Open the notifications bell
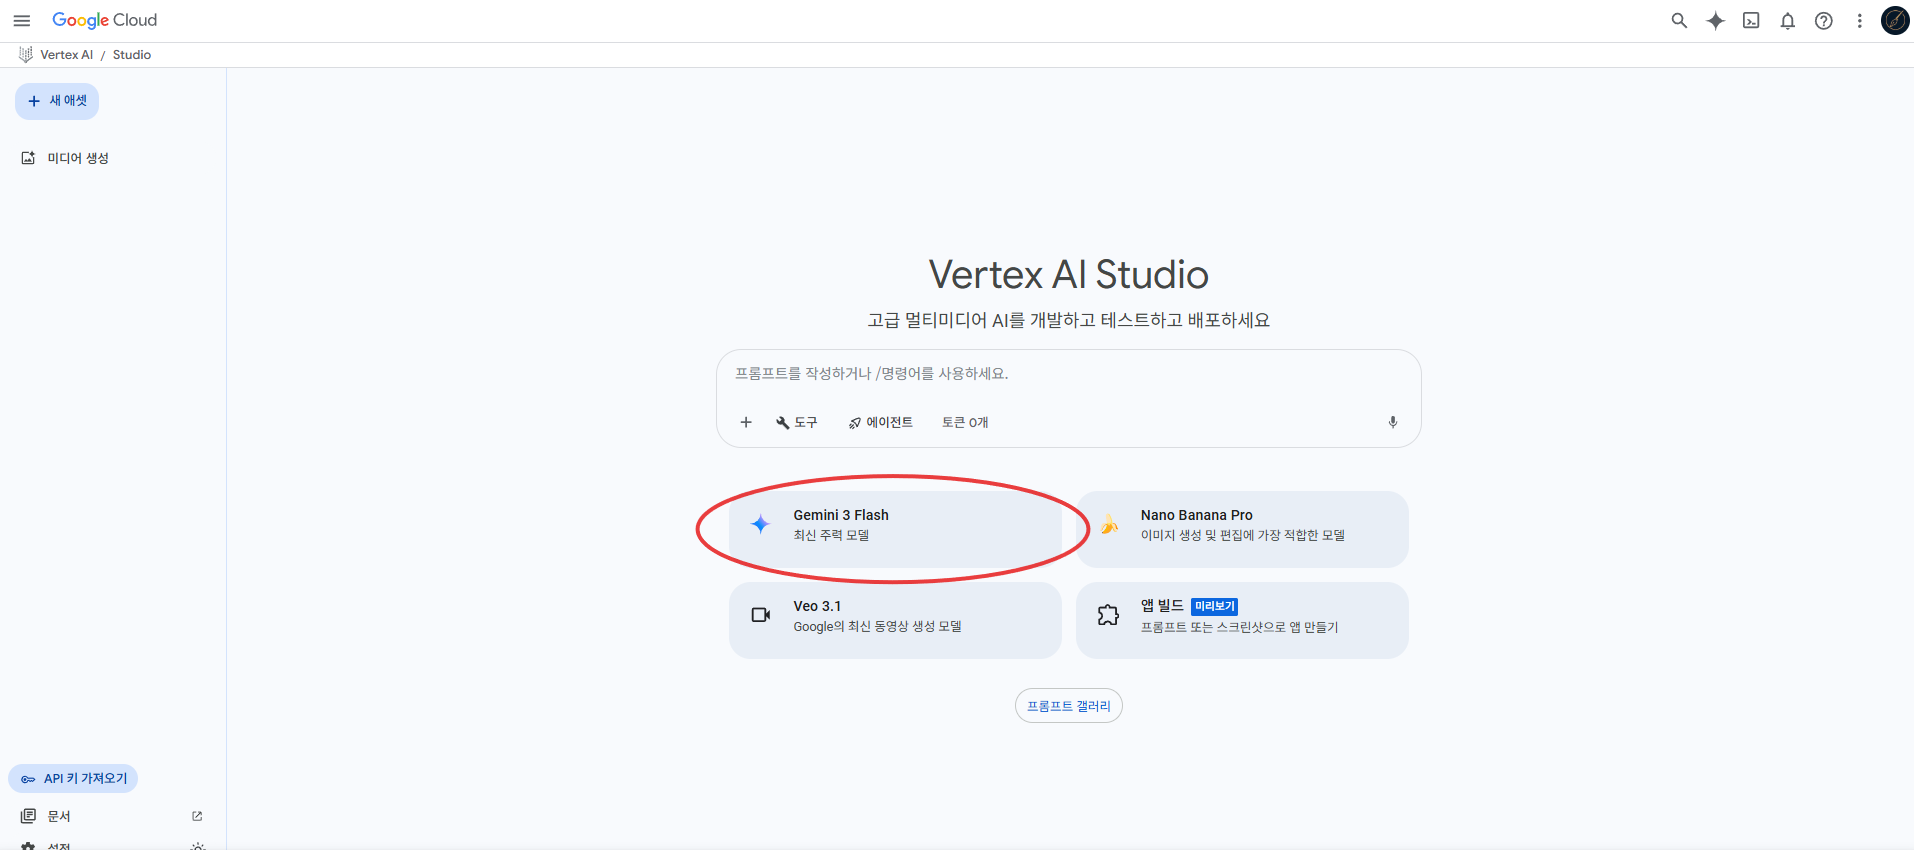 (1787, 20)
